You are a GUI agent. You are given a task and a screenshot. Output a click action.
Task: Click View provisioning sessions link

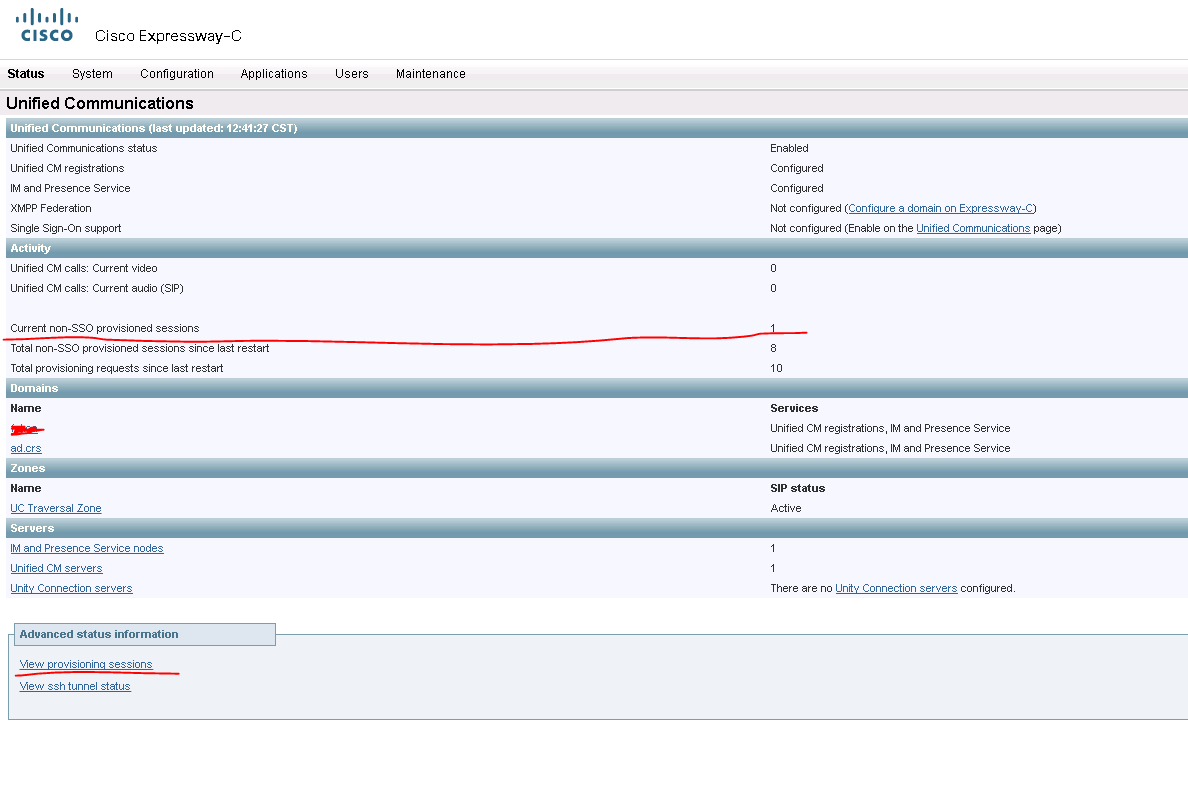tap(86, 665)
